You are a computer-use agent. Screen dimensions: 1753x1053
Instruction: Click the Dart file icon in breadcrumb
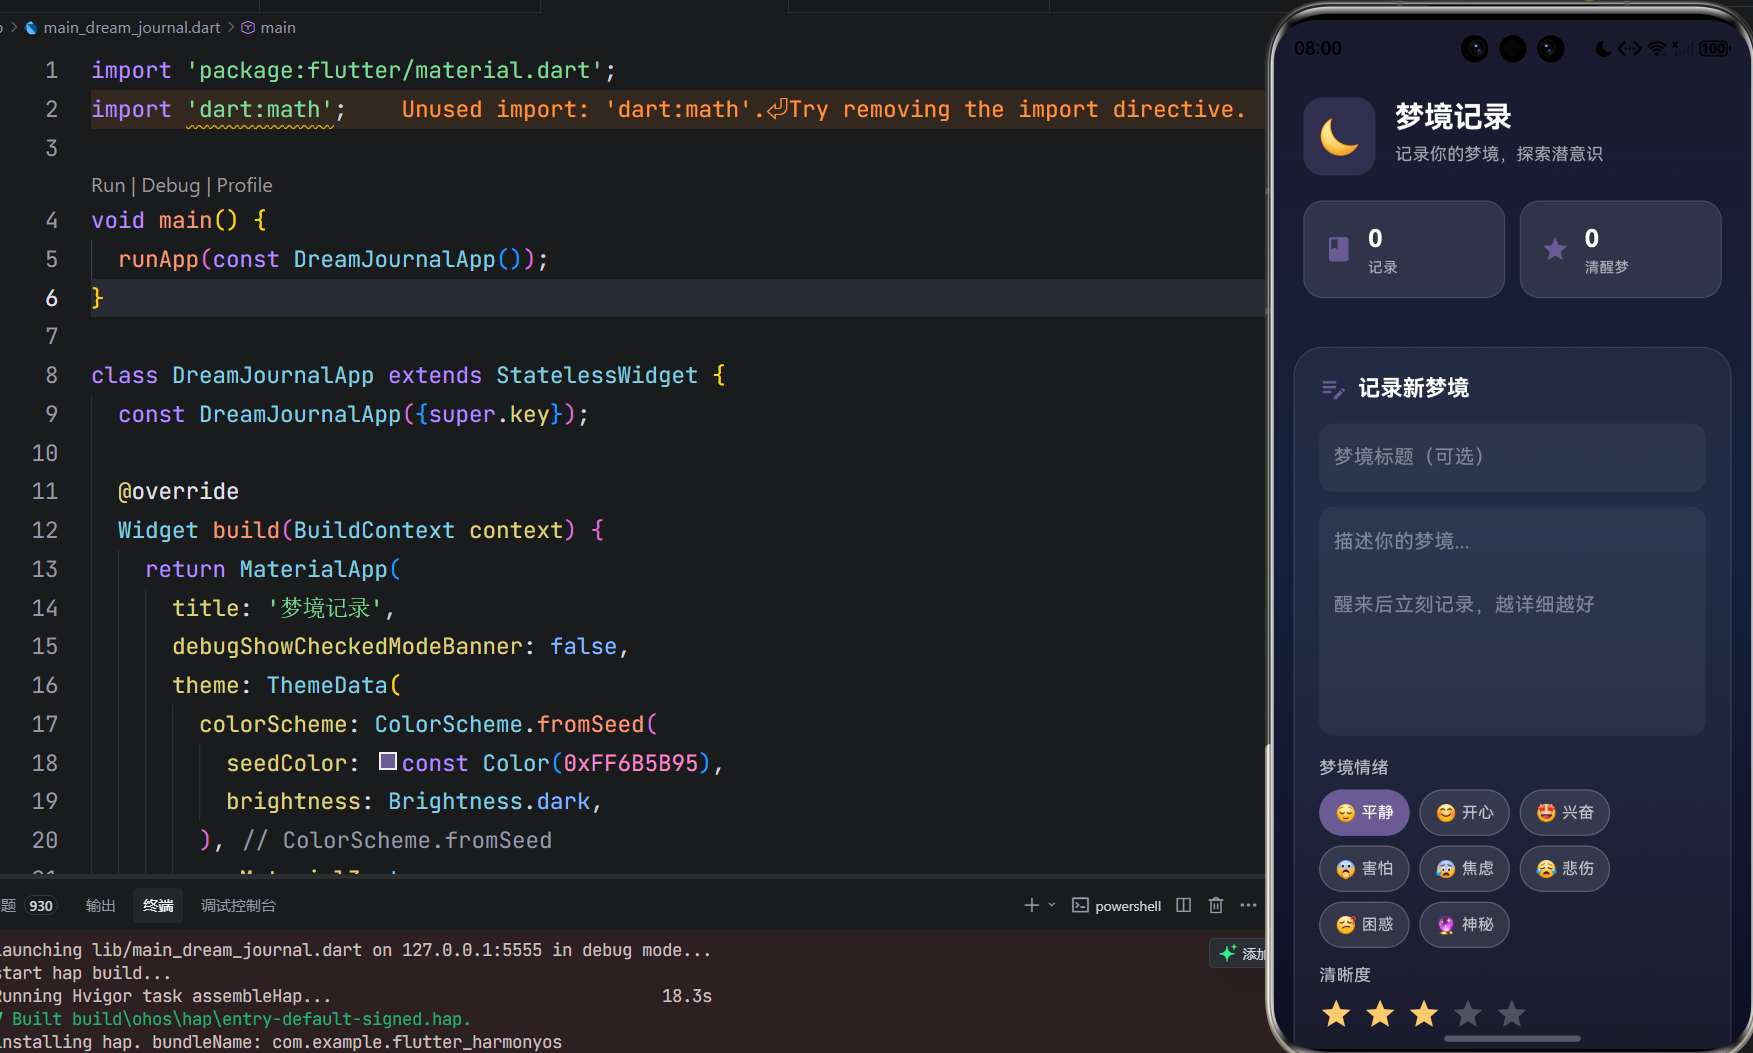31,28
